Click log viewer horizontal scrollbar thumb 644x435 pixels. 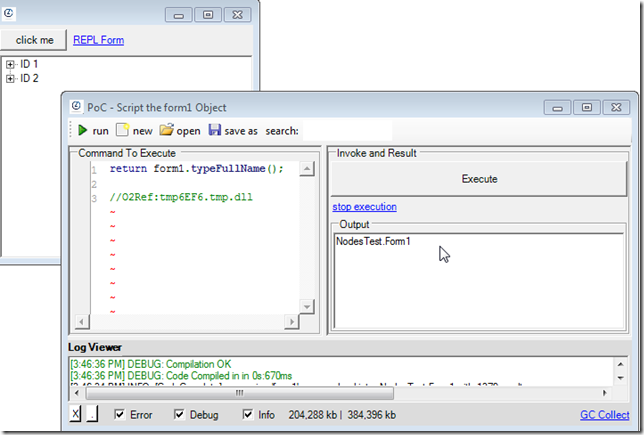pyautogui.click(x=239, y=393)
